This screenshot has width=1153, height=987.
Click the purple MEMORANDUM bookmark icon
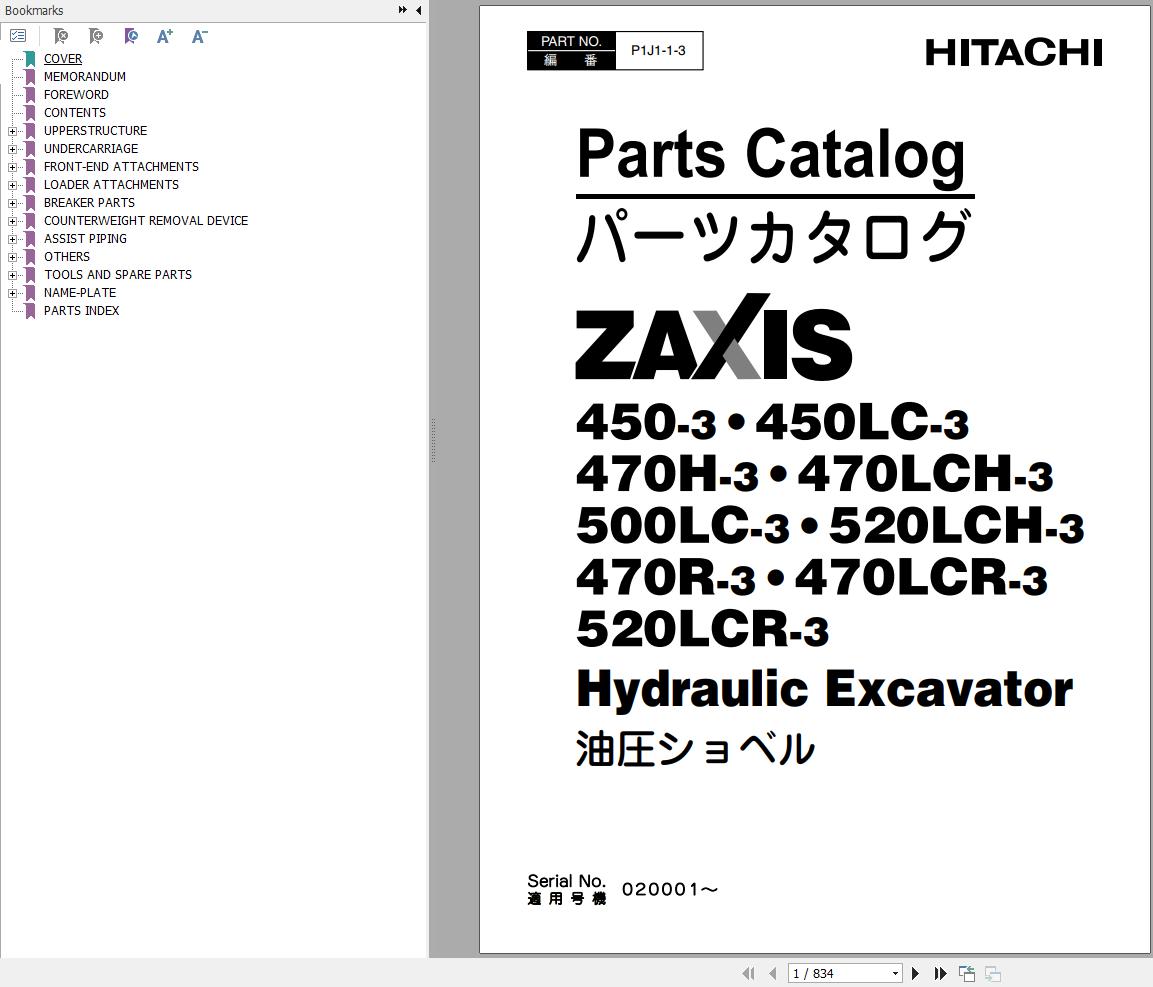[30, 76]
